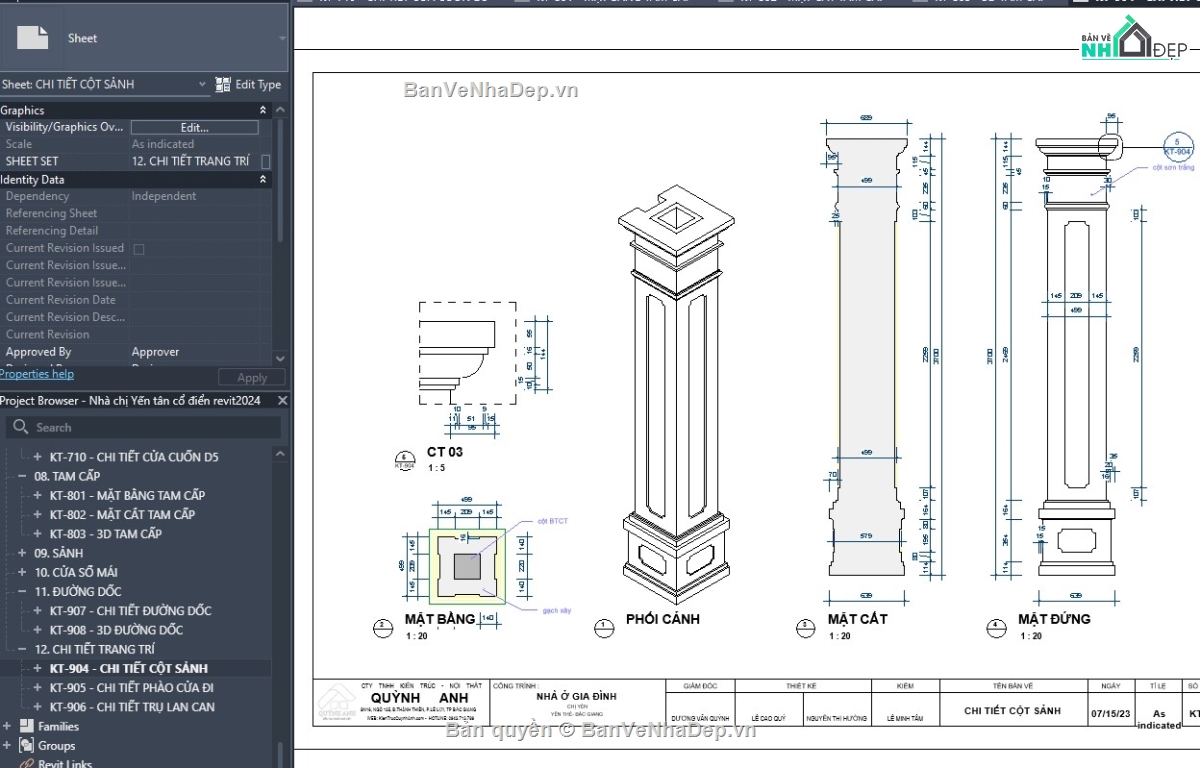The height and width of the screenshot is (768, 1200).
Task: Collapse the 08. TAM CẤP tree node
Action: pyautogui.click(x=22, y=476)
